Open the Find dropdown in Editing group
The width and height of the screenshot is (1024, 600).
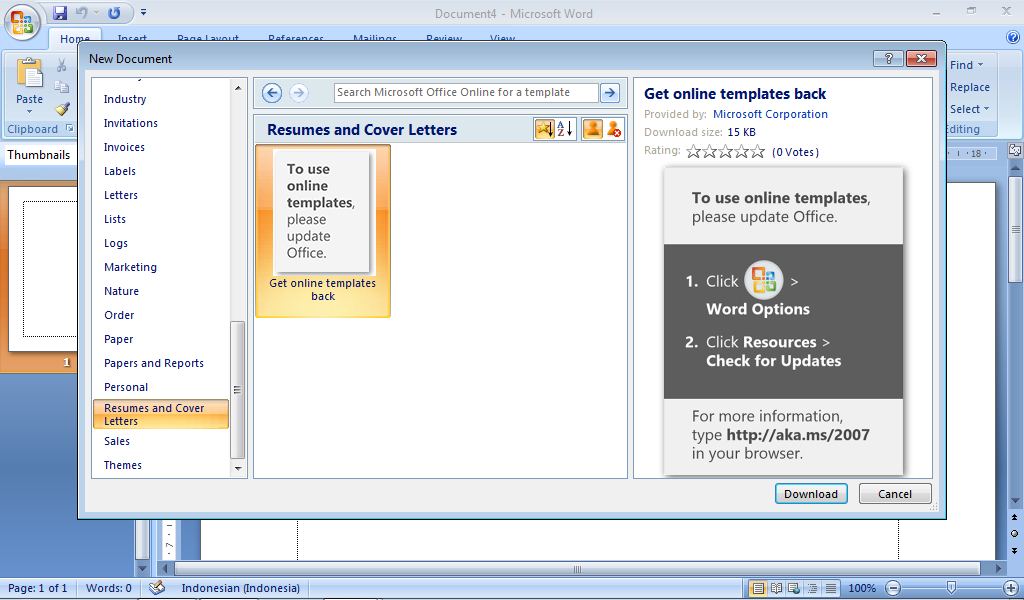pyautogui.click(x=967, y=65)
